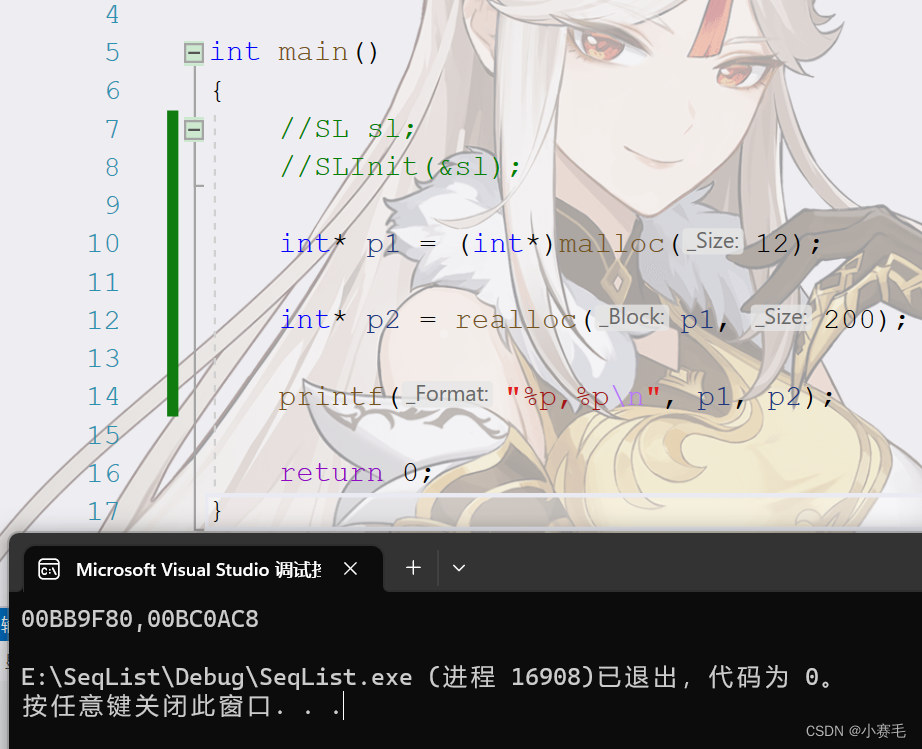Click the console icon on the terminal tab

point(49,569)
